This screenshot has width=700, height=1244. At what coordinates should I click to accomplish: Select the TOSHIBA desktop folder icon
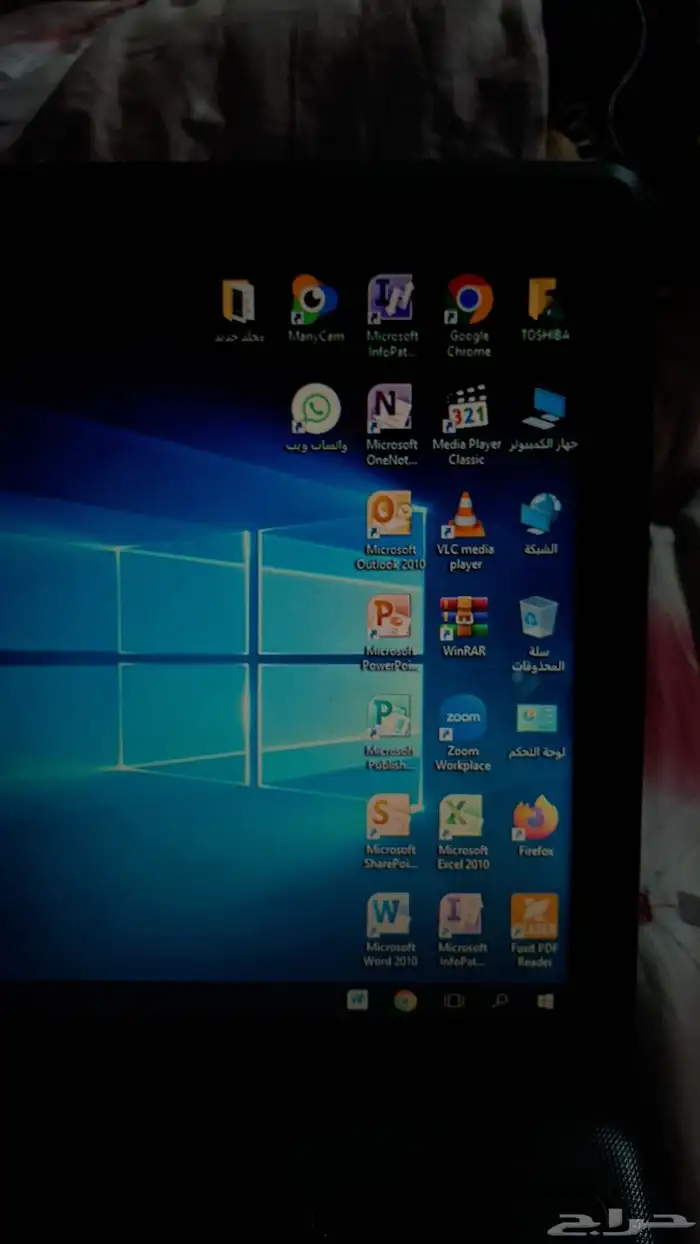544,300
